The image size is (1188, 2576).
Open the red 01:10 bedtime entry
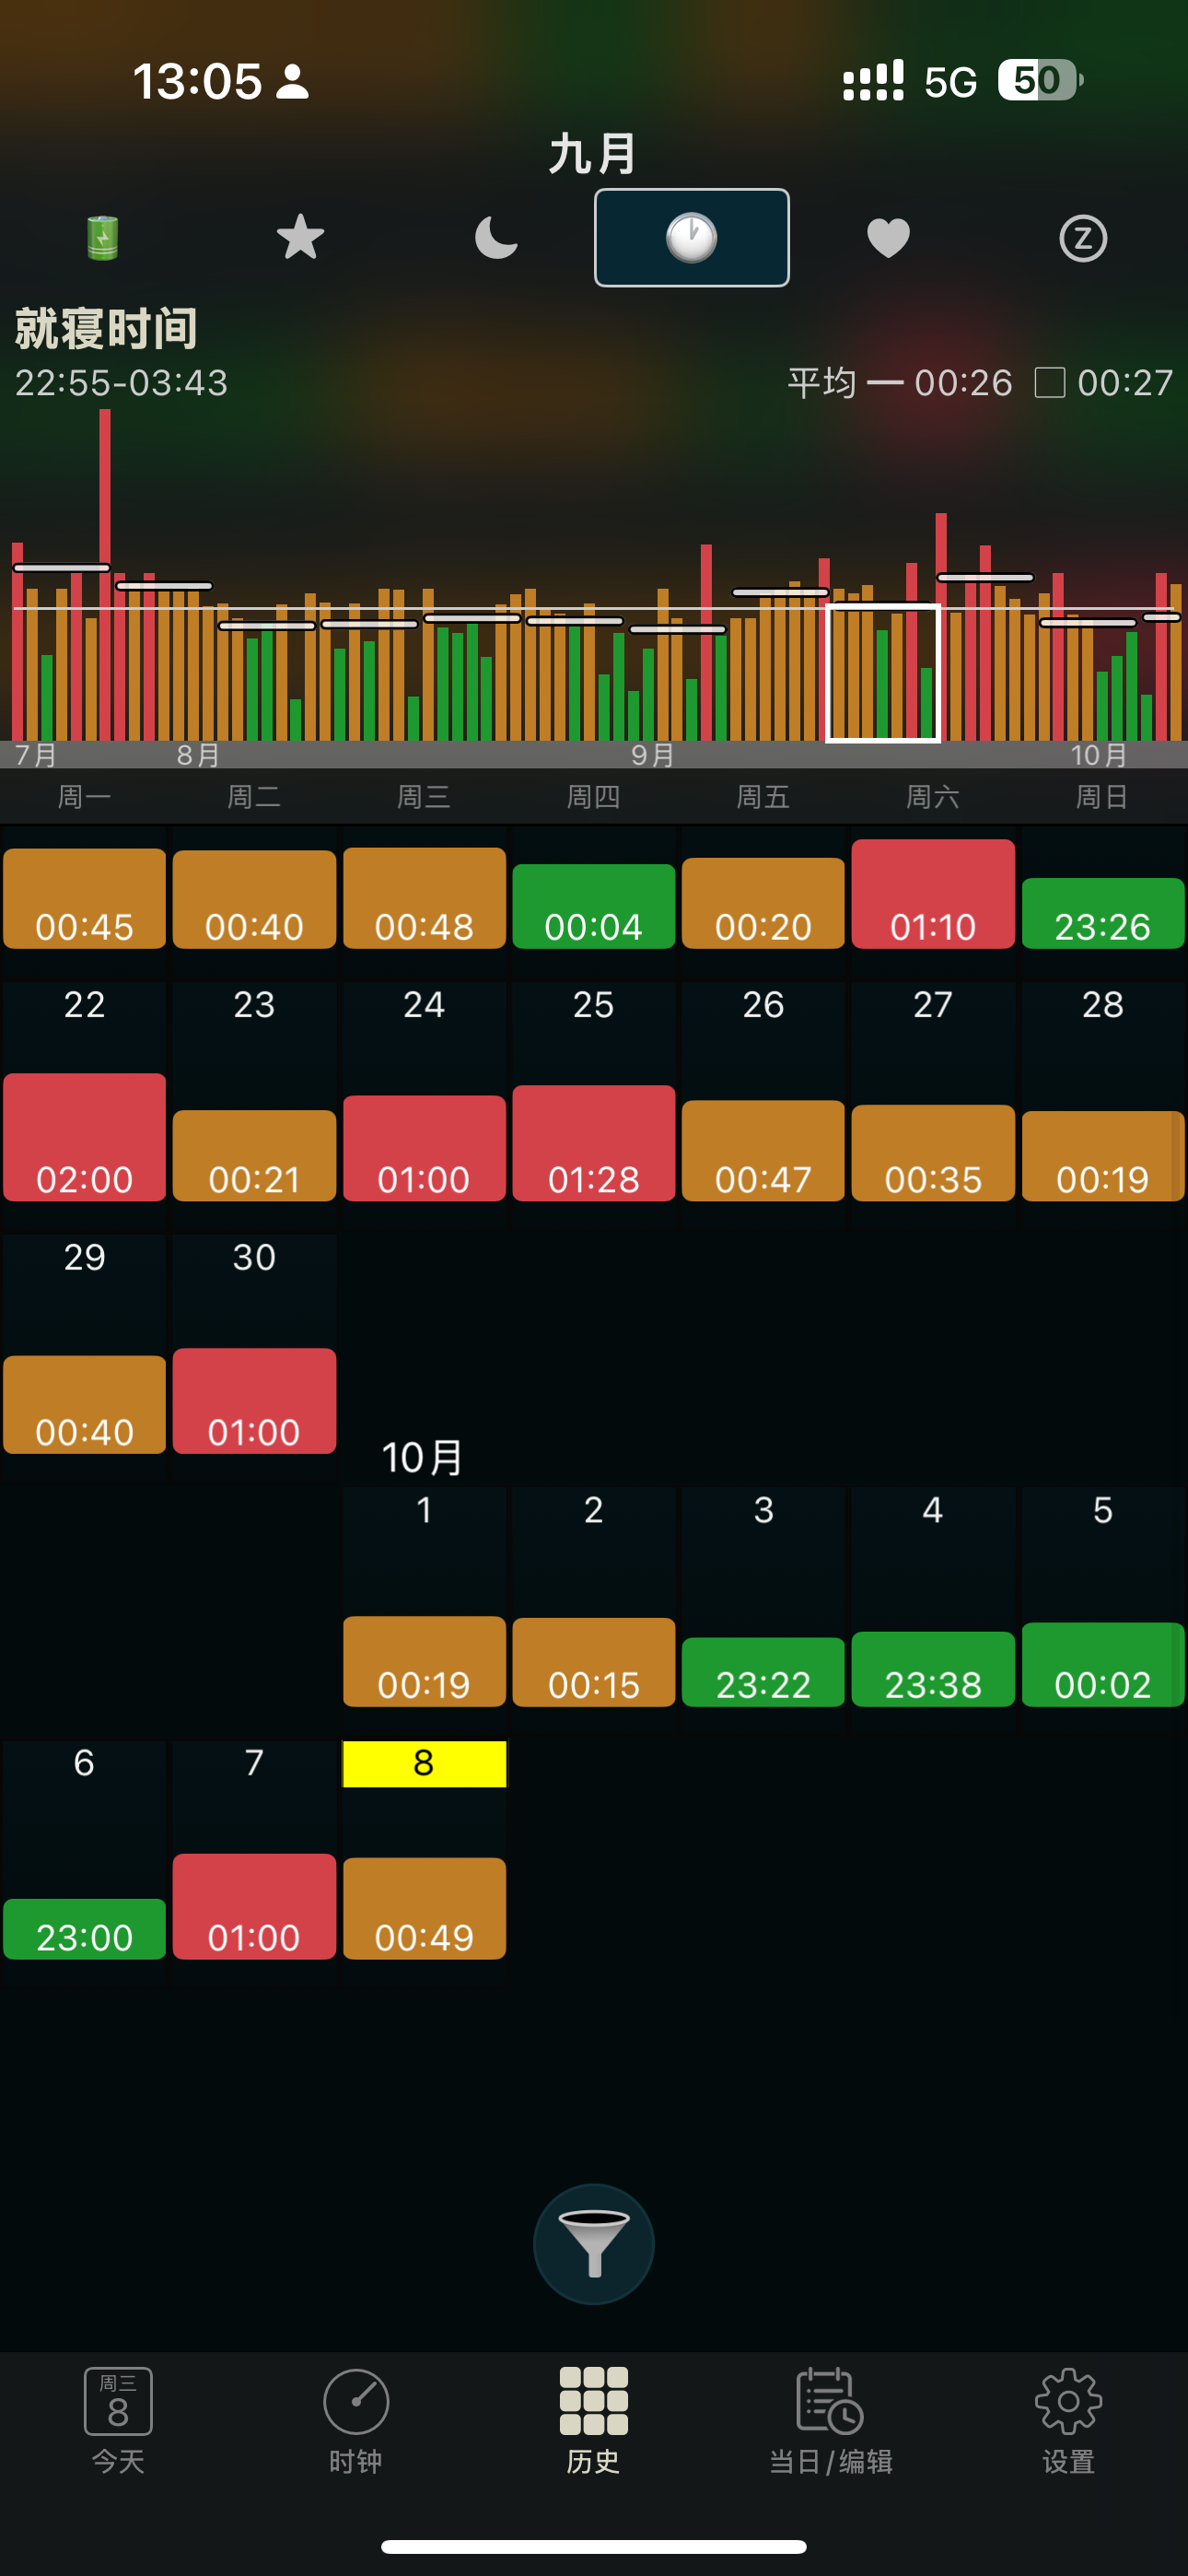[933, 894]
